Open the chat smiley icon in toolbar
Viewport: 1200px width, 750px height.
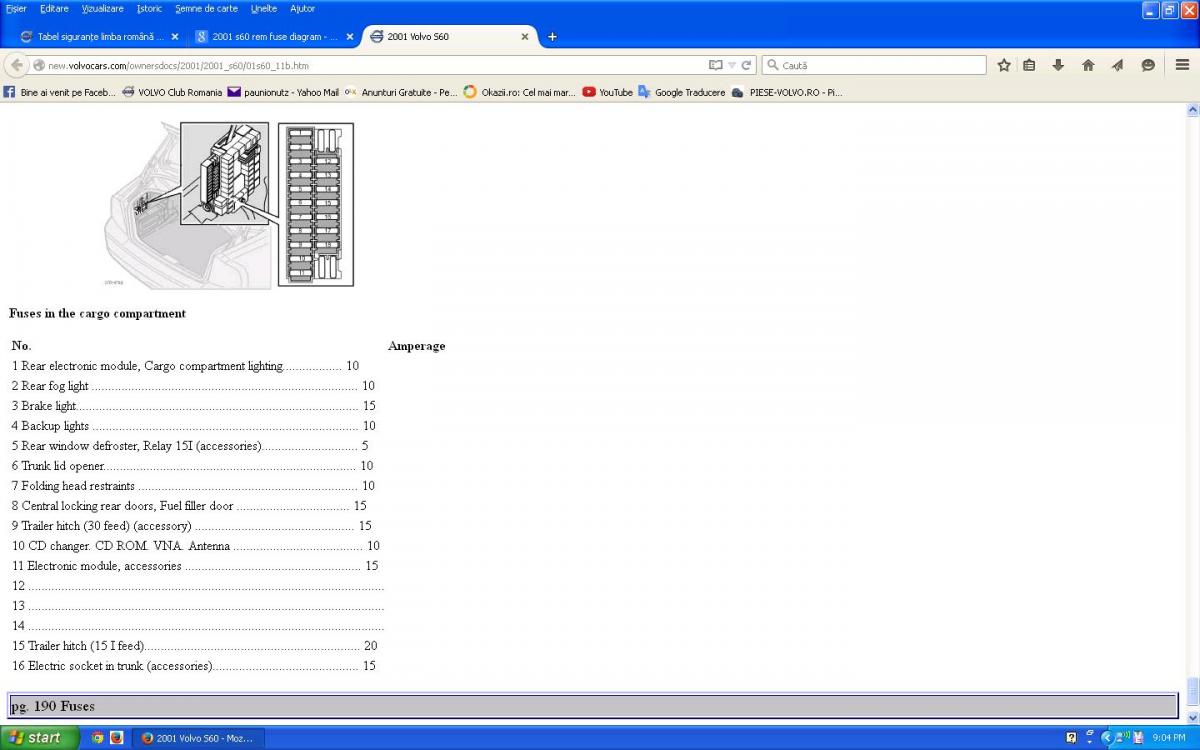1148,65
